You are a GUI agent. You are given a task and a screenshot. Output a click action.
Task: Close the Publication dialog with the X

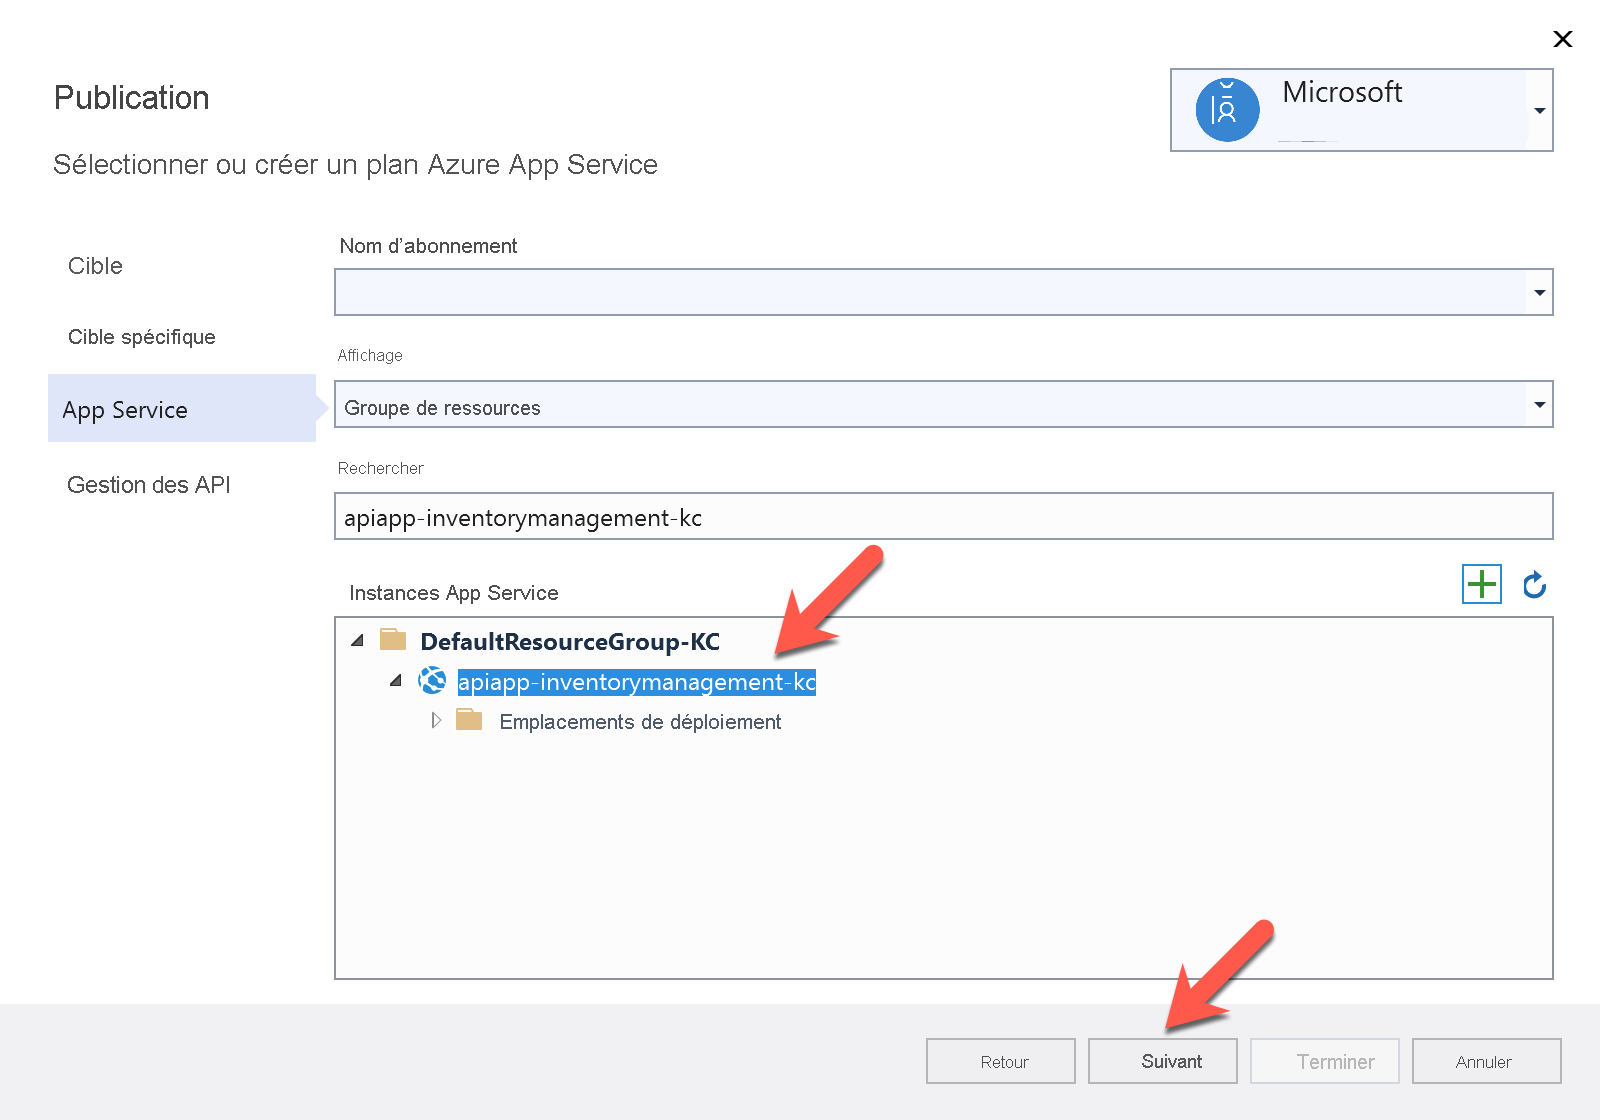1562,39
